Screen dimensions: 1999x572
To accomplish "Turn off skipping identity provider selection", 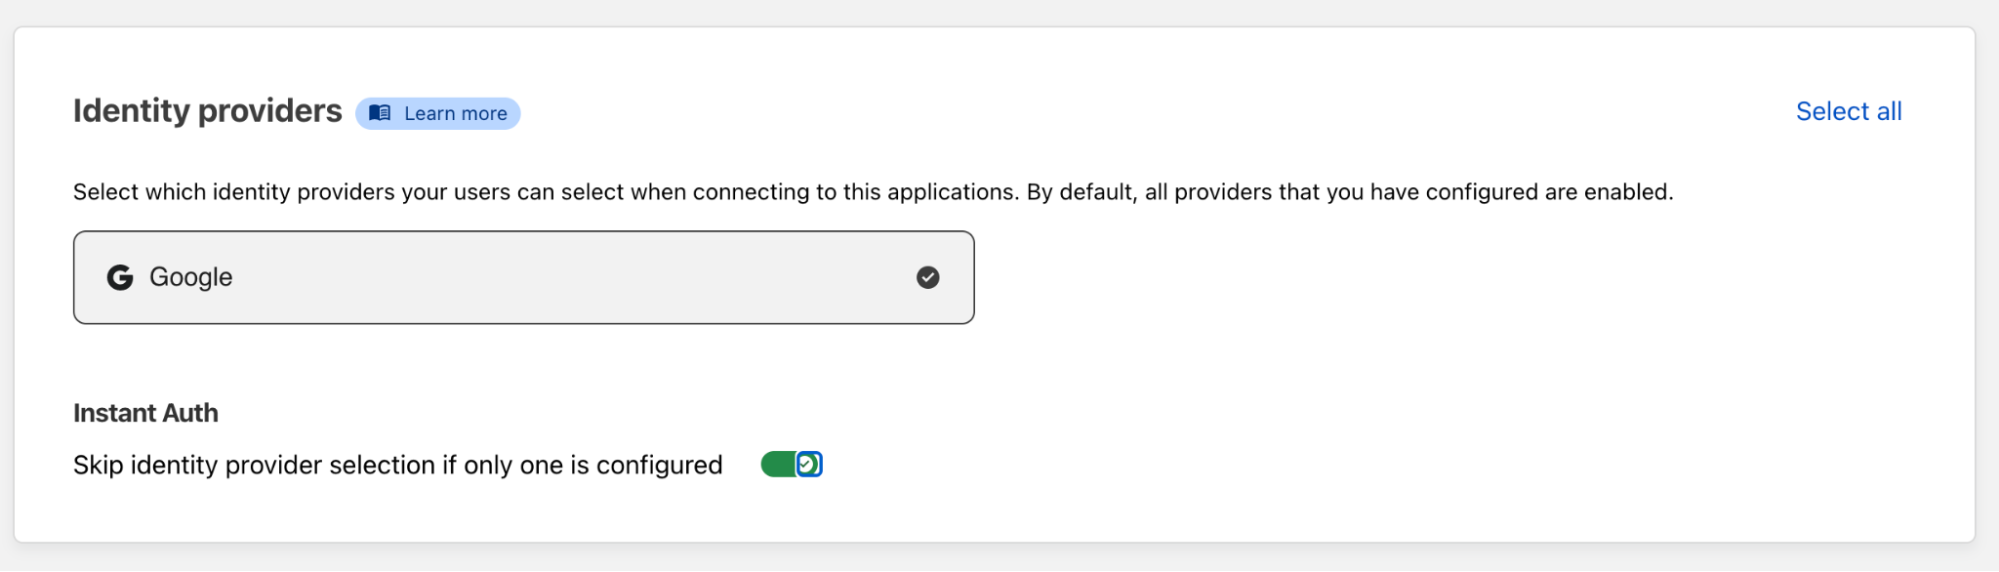I will click(x=791, y=464).
